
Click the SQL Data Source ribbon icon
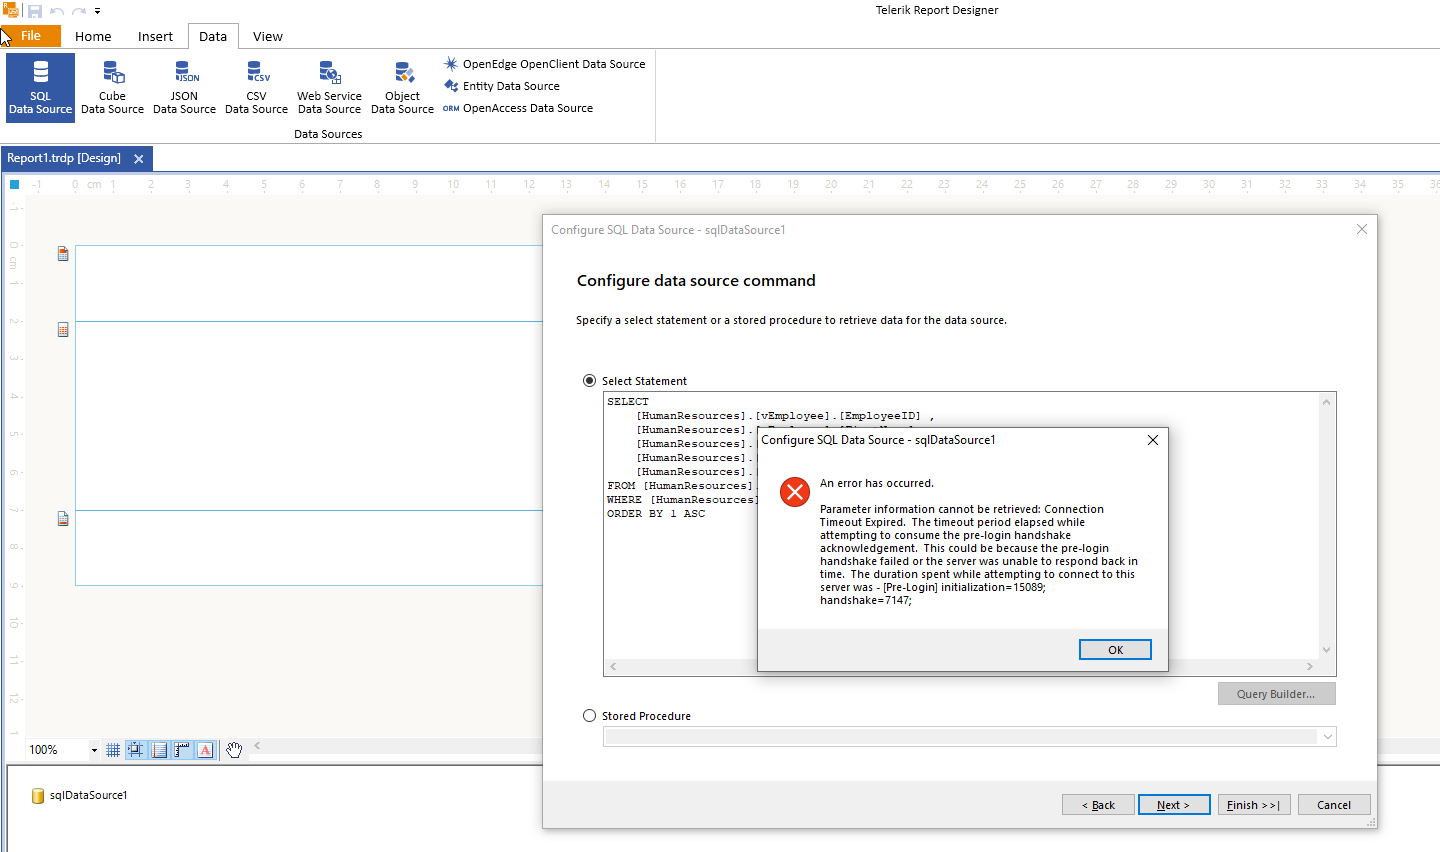pyautogui.click(x=40, y=87)
